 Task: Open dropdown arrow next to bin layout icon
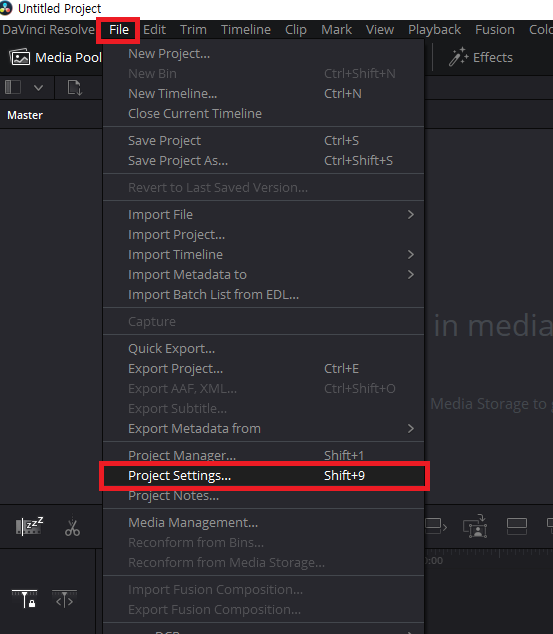[38, 87]
